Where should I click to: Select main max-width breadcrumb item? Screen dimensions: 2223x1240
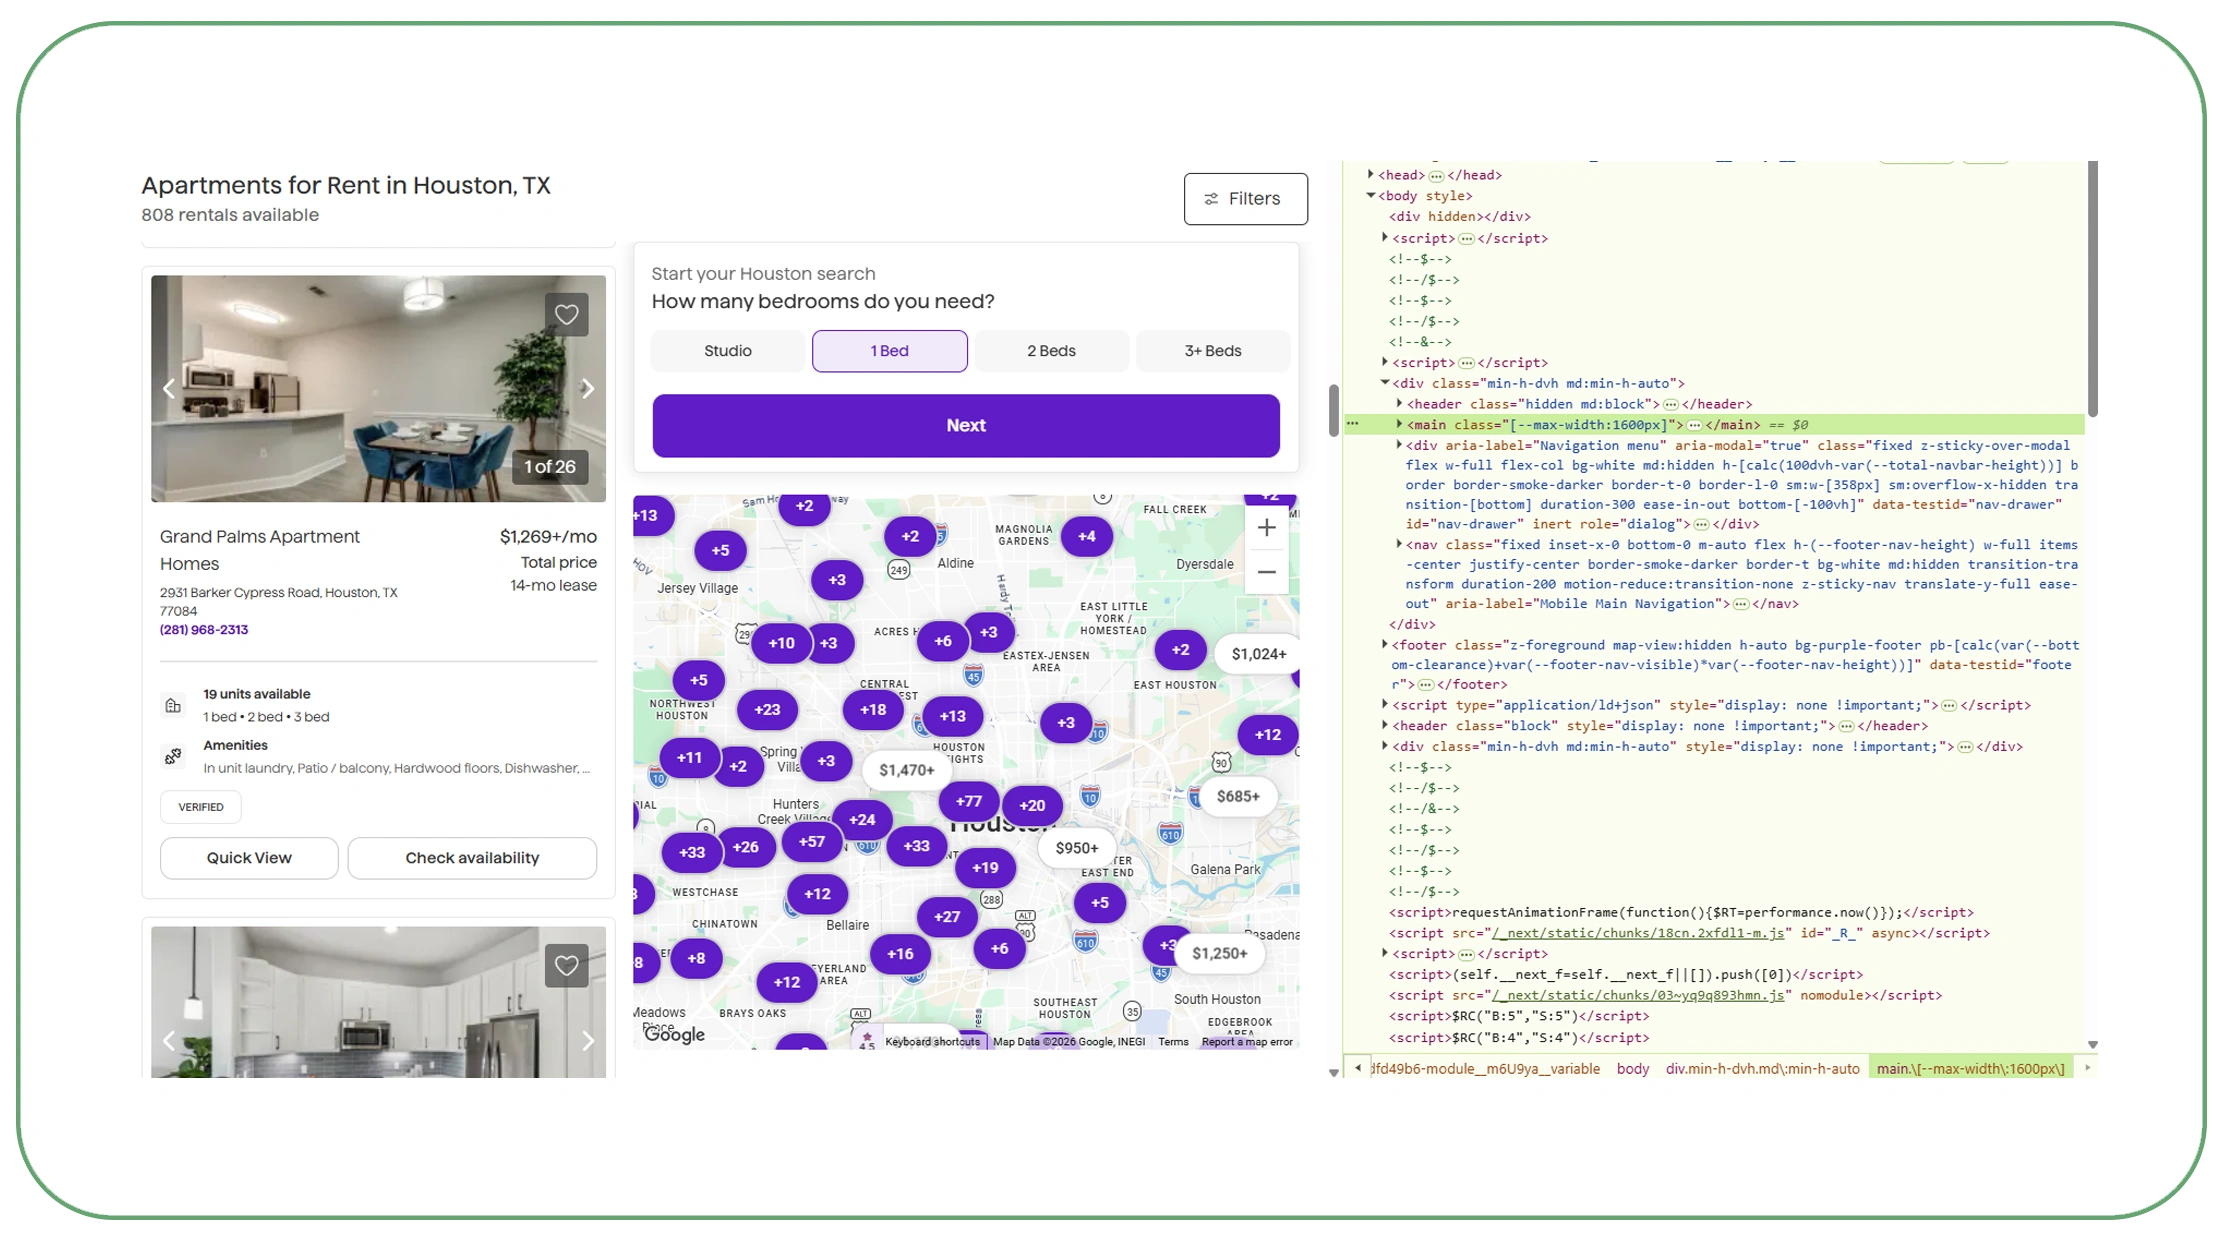[1970, 1069]
